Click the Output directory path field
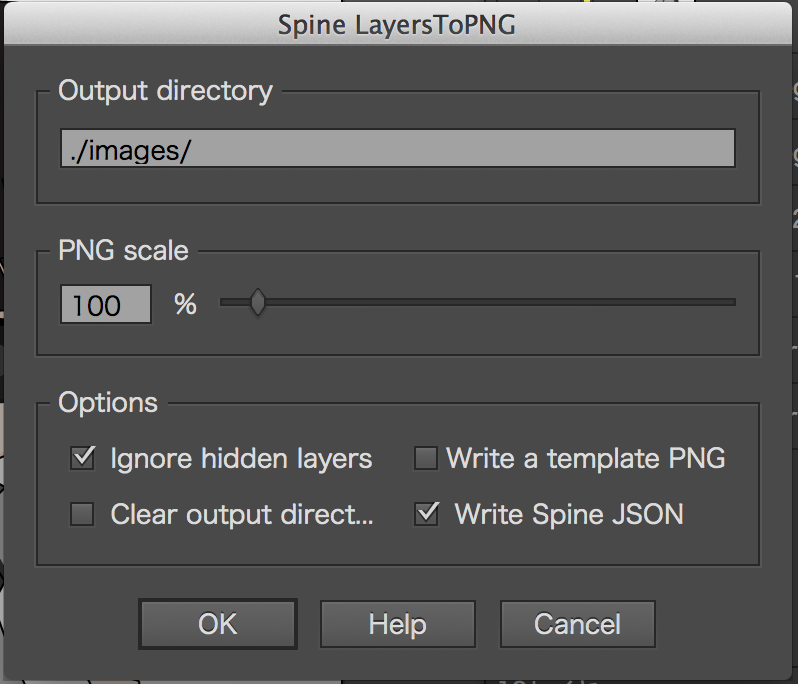 [397, 148]
